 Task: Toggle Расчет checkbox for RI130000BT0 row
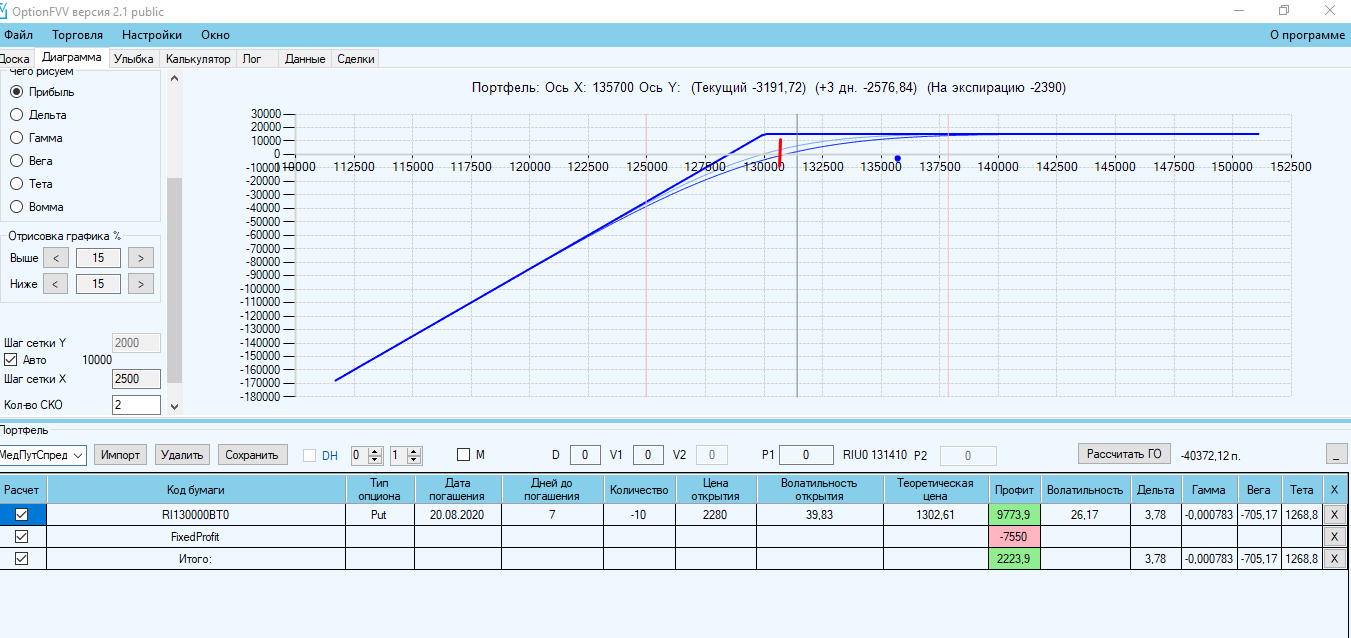(21, 515)
